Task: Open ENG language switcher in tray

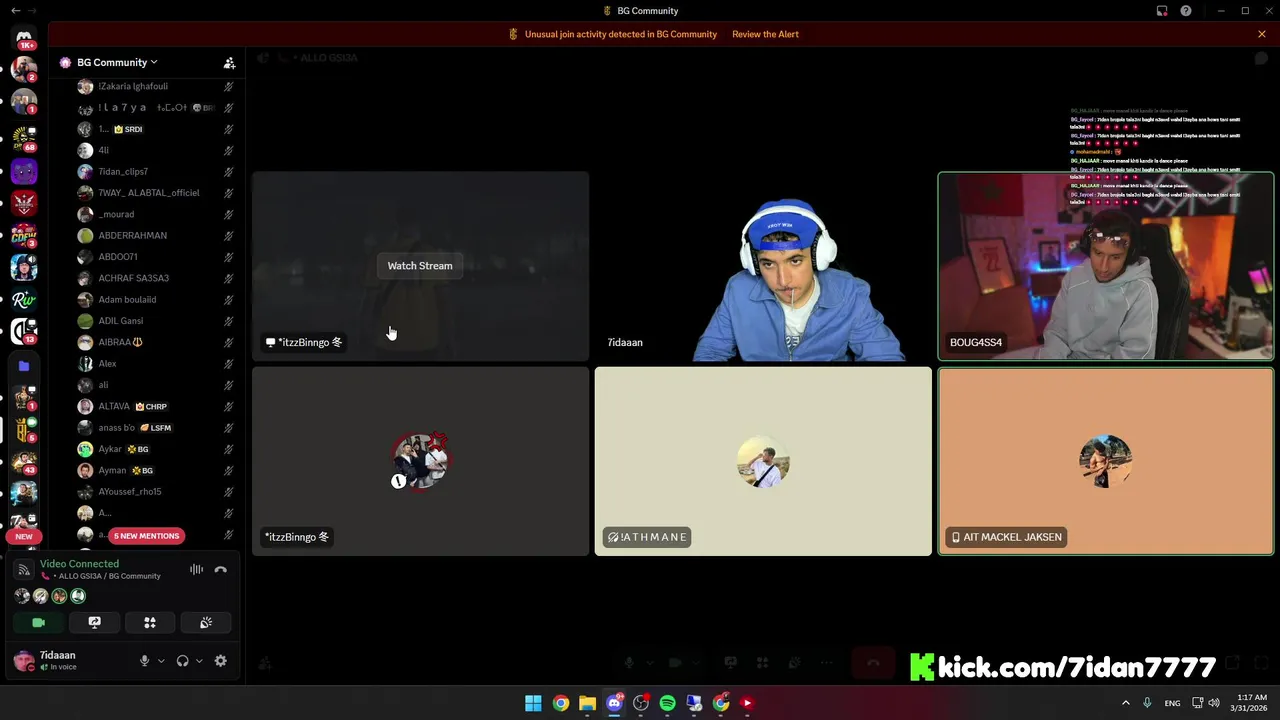Action: [x=1172, y=703]
